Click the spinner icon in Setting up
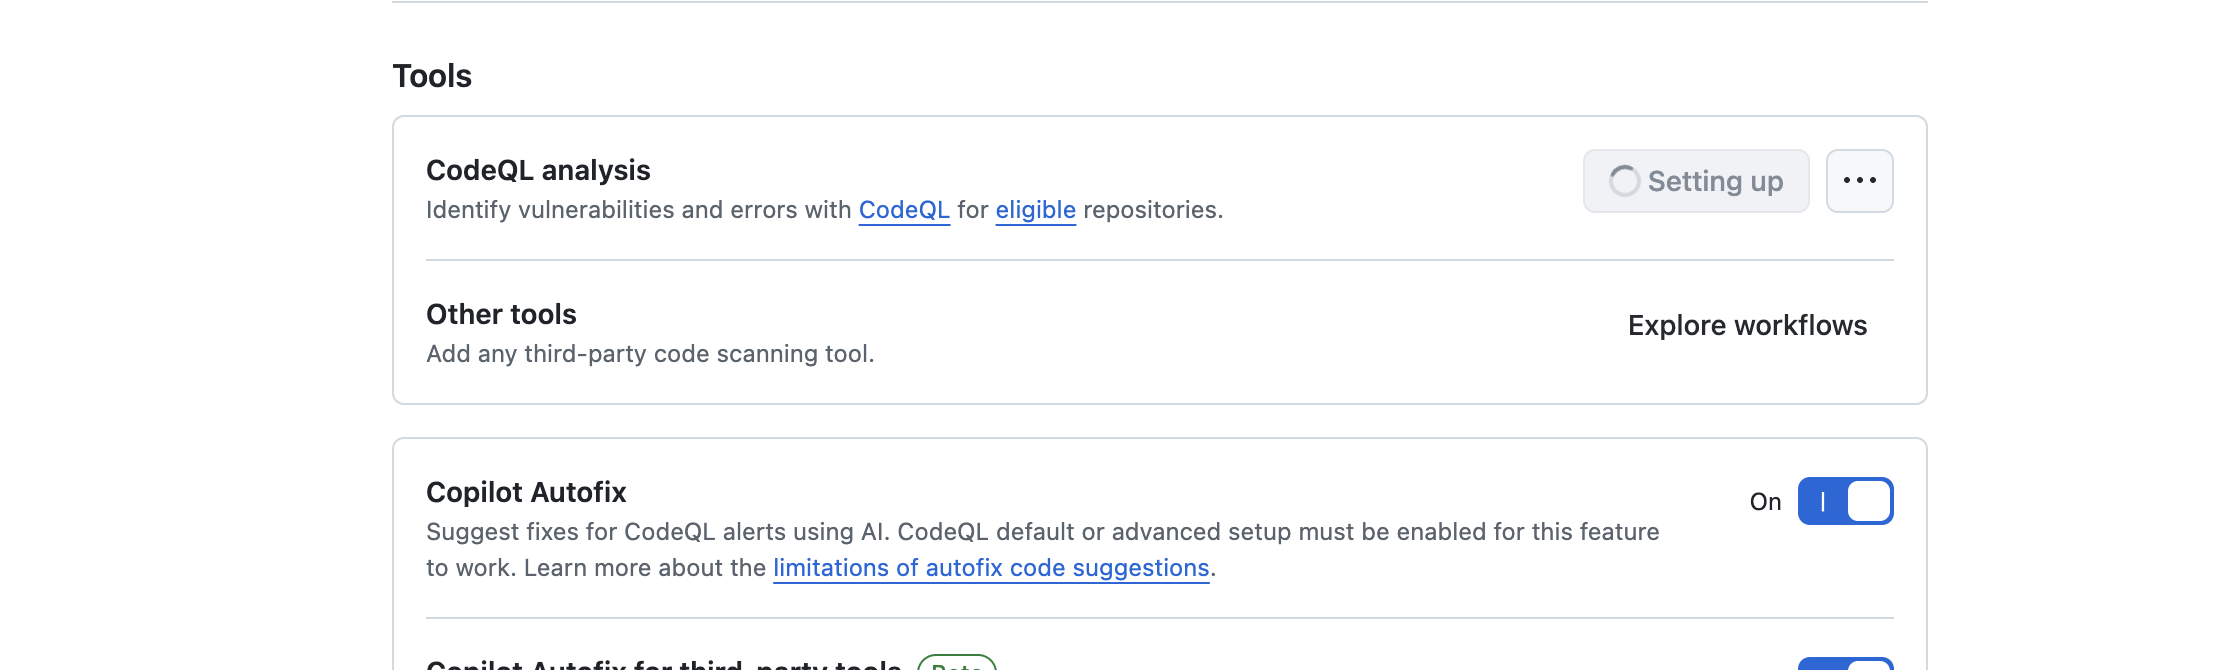2226x670 pixels. click(x=1623, y=181)
